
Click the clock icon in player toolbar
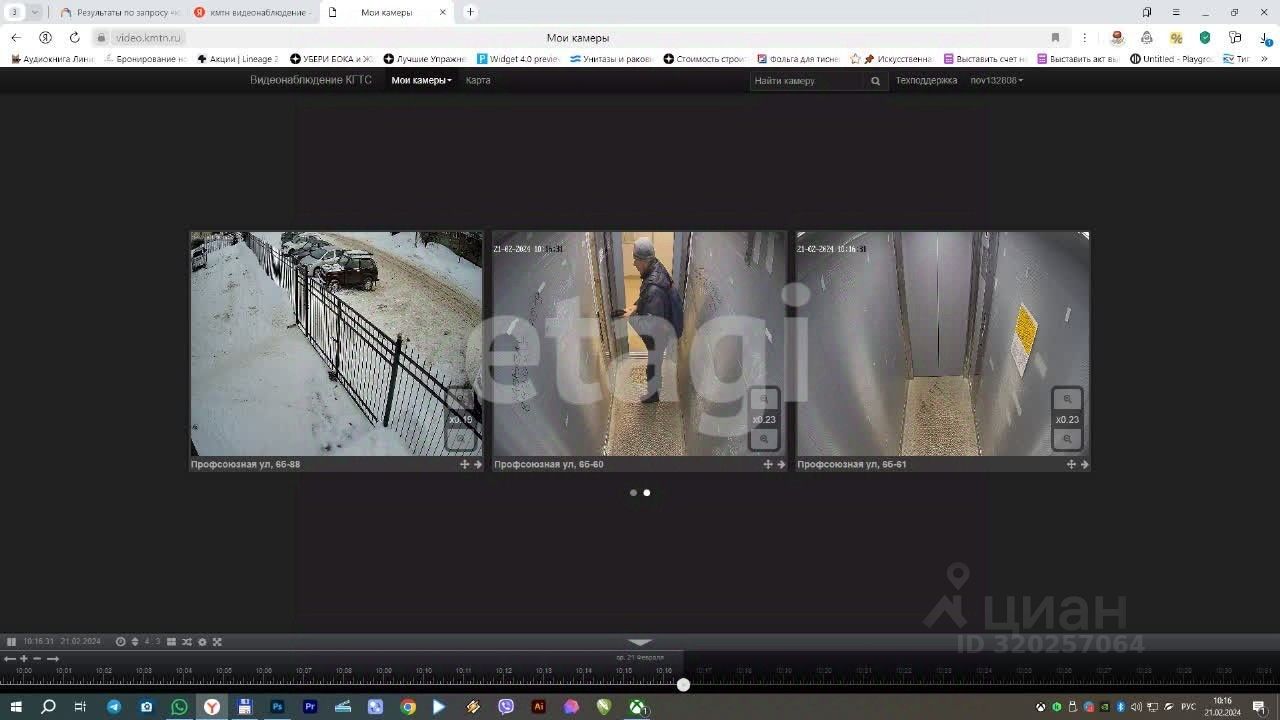click(x=121, y=642)
